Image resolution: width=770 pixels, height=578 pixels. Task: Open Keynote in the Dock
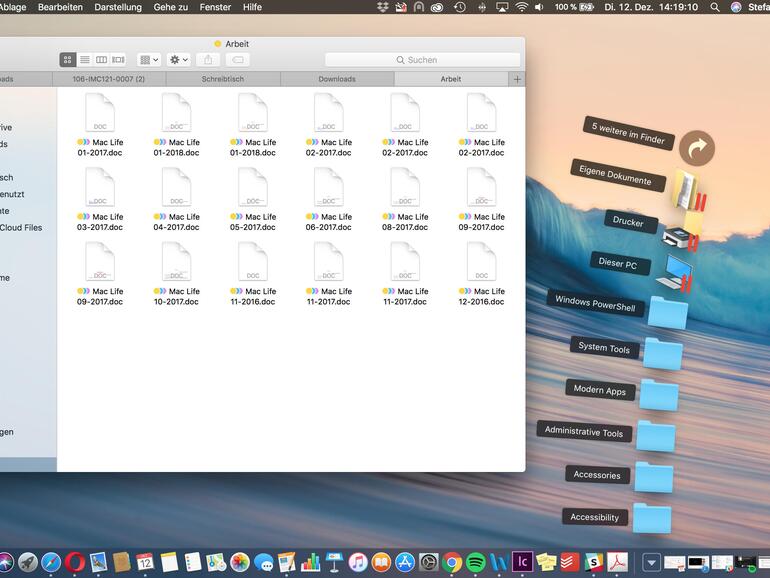334,562
